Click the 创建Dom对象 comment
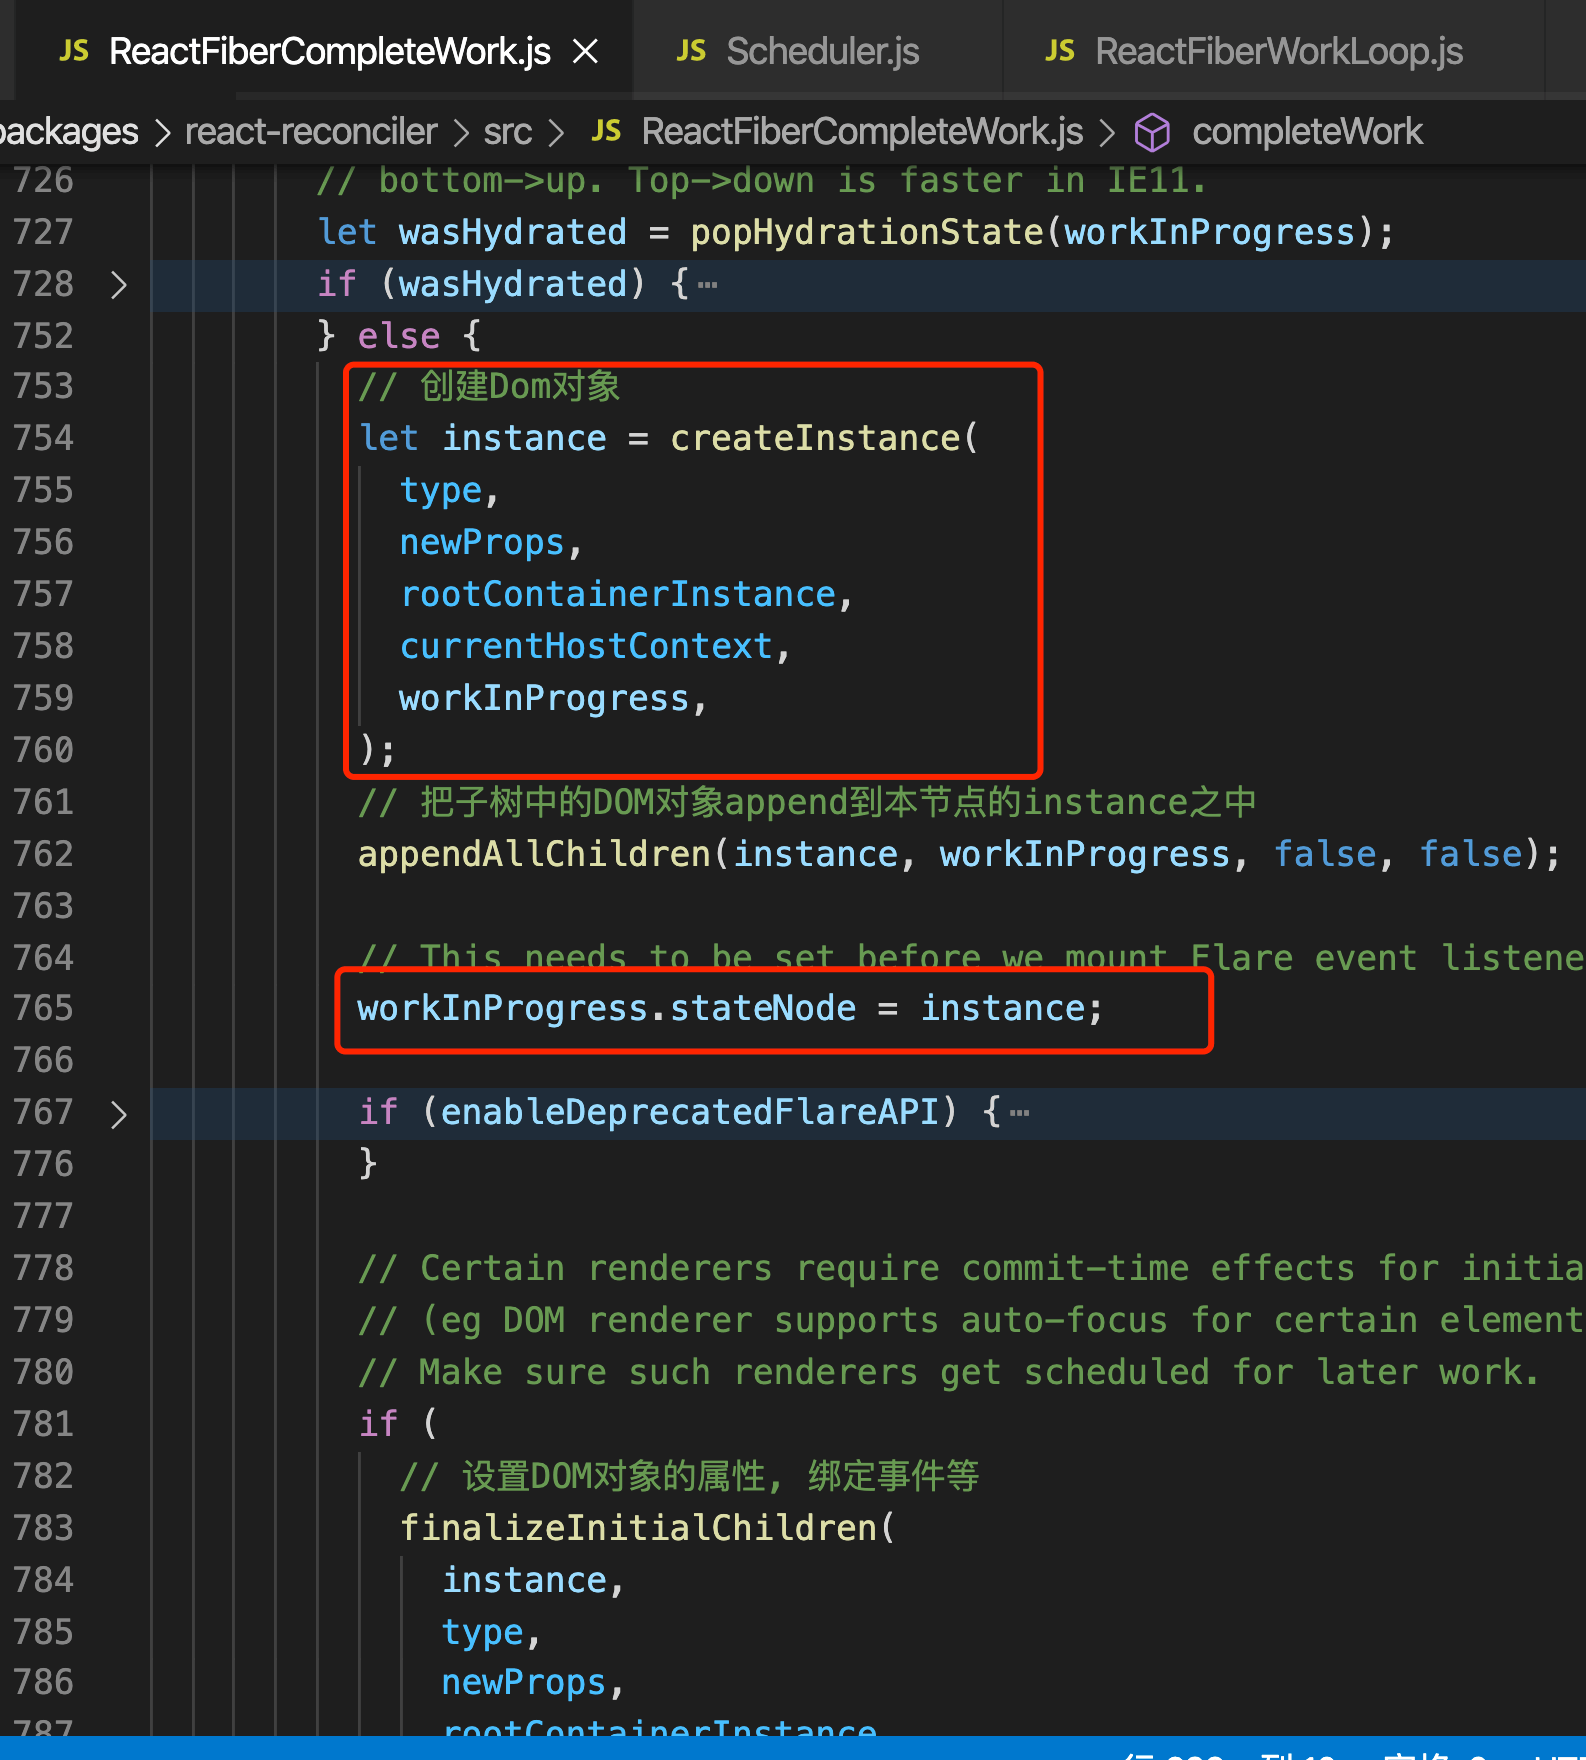This screenshot has height=1760, width=1586. coord(489,386)
